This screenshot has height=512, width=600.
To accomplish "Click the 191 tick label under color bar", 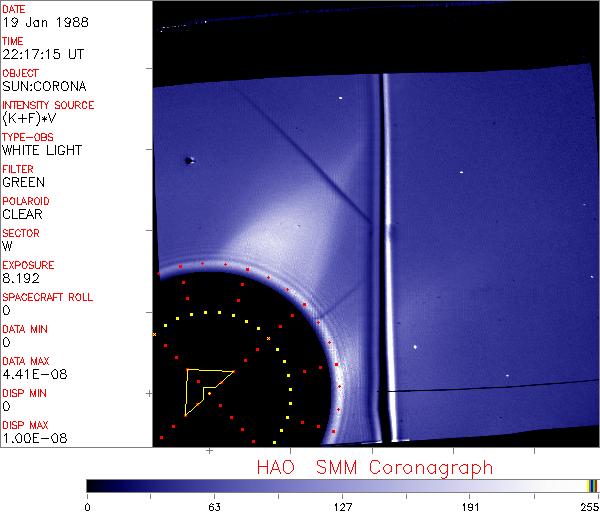I will coord(470,505).
